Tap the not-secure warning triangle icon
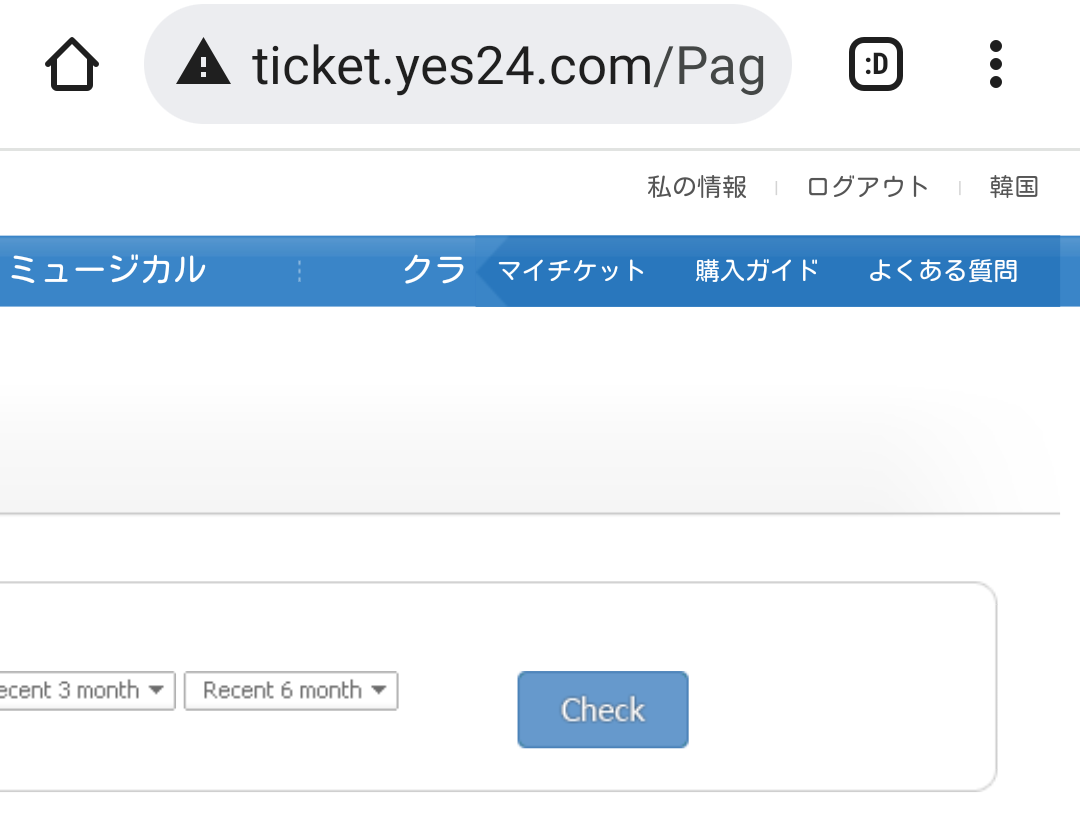 (203, 65)
